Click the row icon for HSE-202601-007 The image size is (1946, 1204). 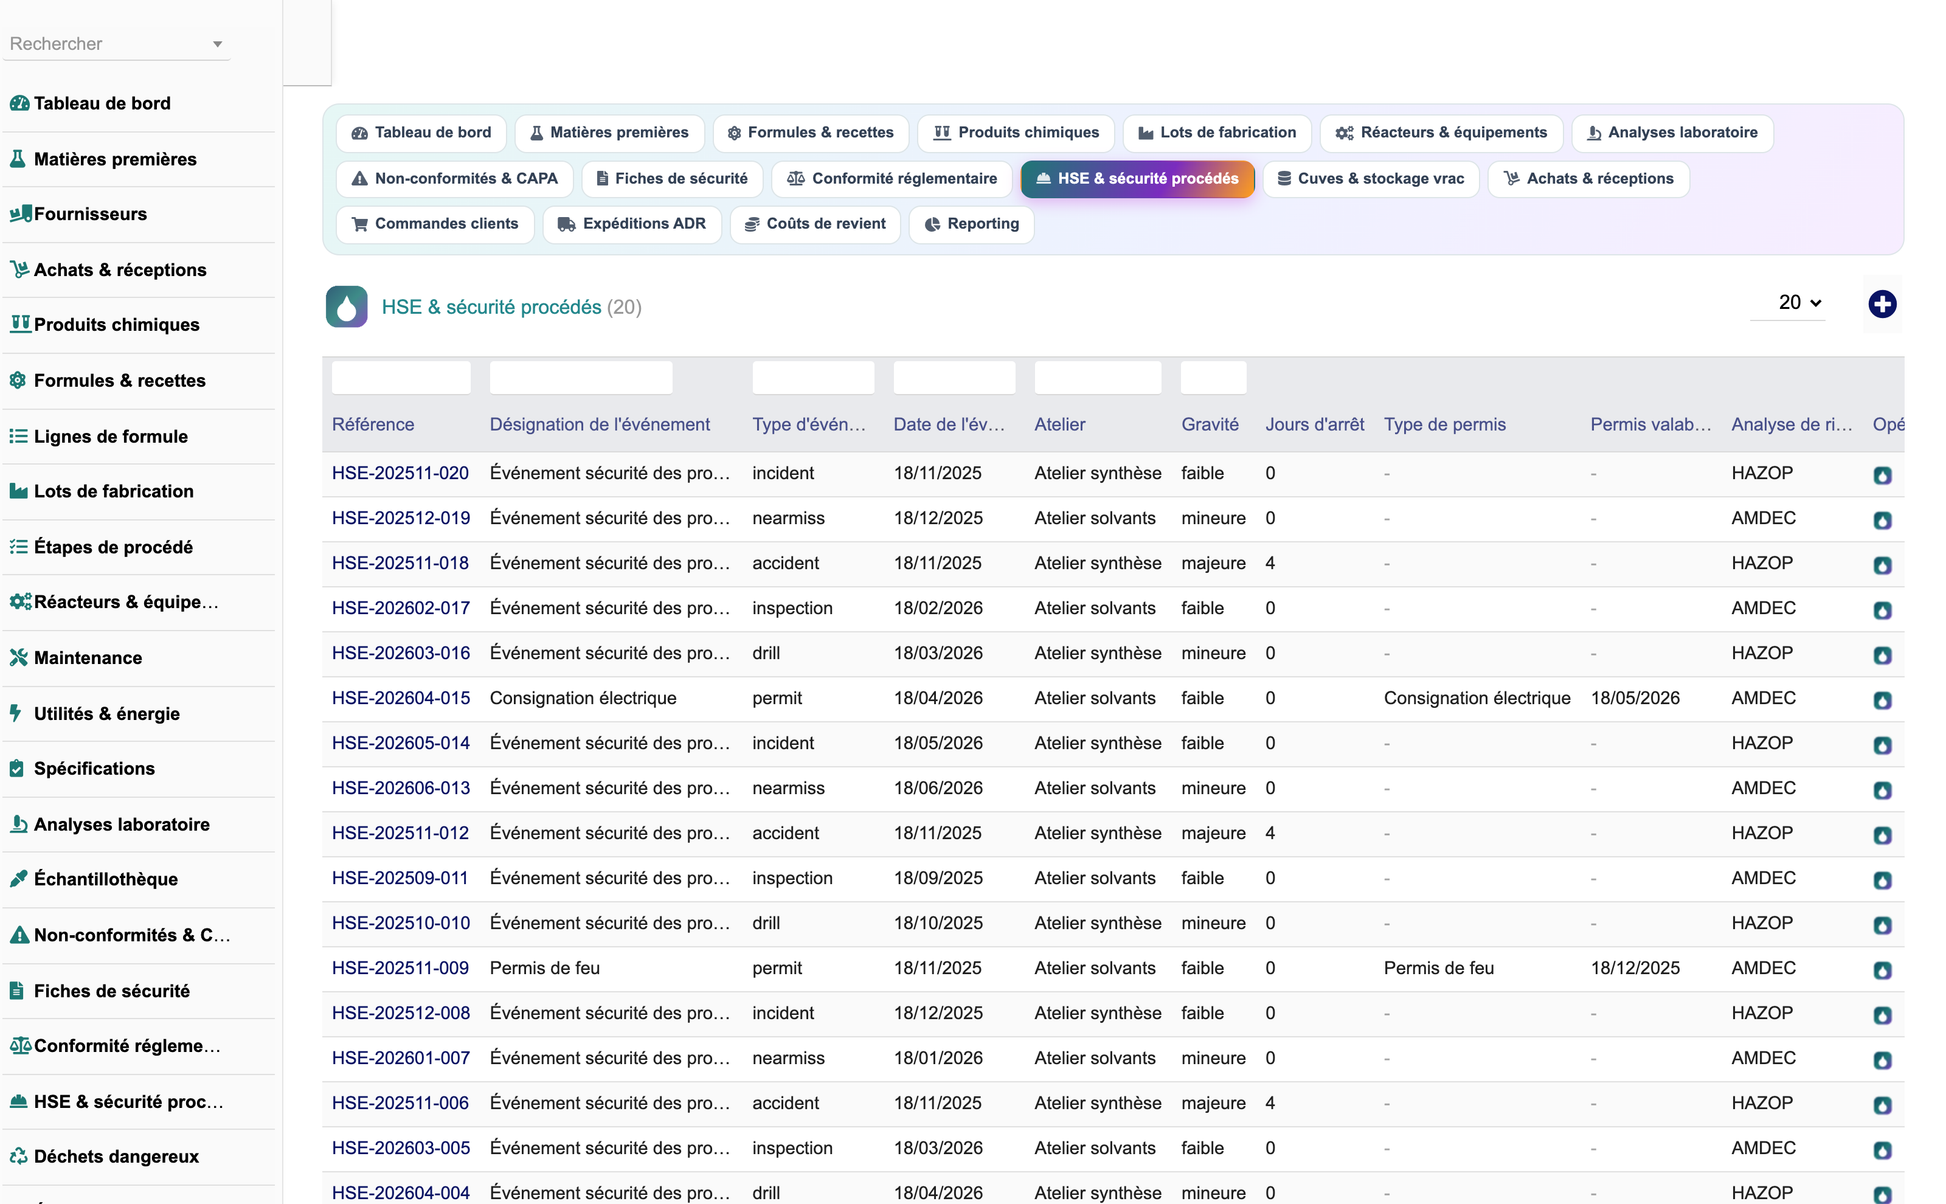point(1882,1060)
